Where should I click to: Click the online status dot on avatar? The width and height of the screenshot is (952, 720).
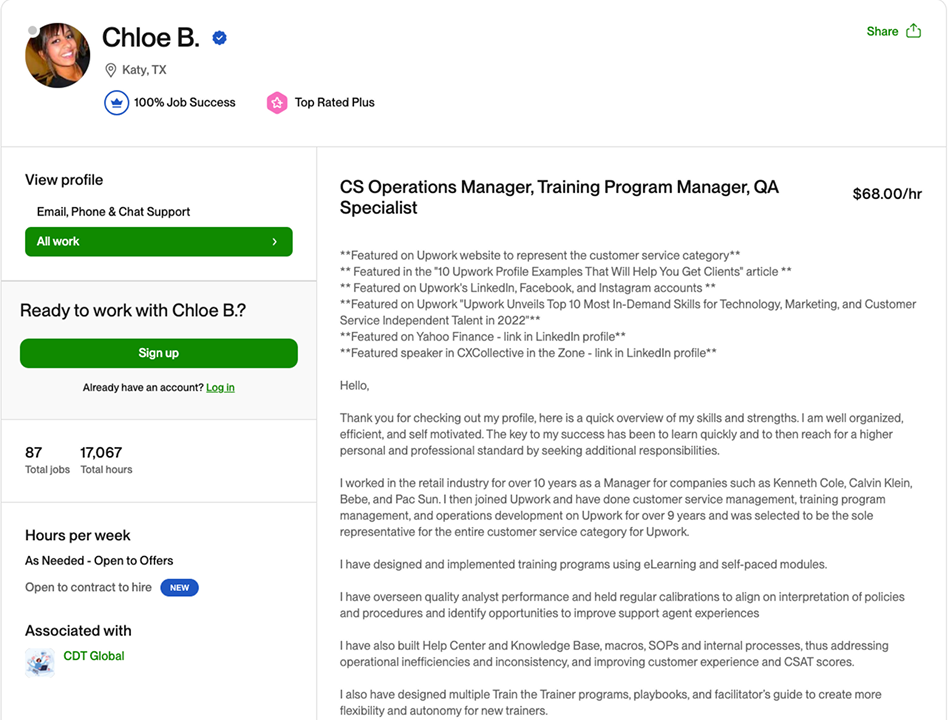34,31
